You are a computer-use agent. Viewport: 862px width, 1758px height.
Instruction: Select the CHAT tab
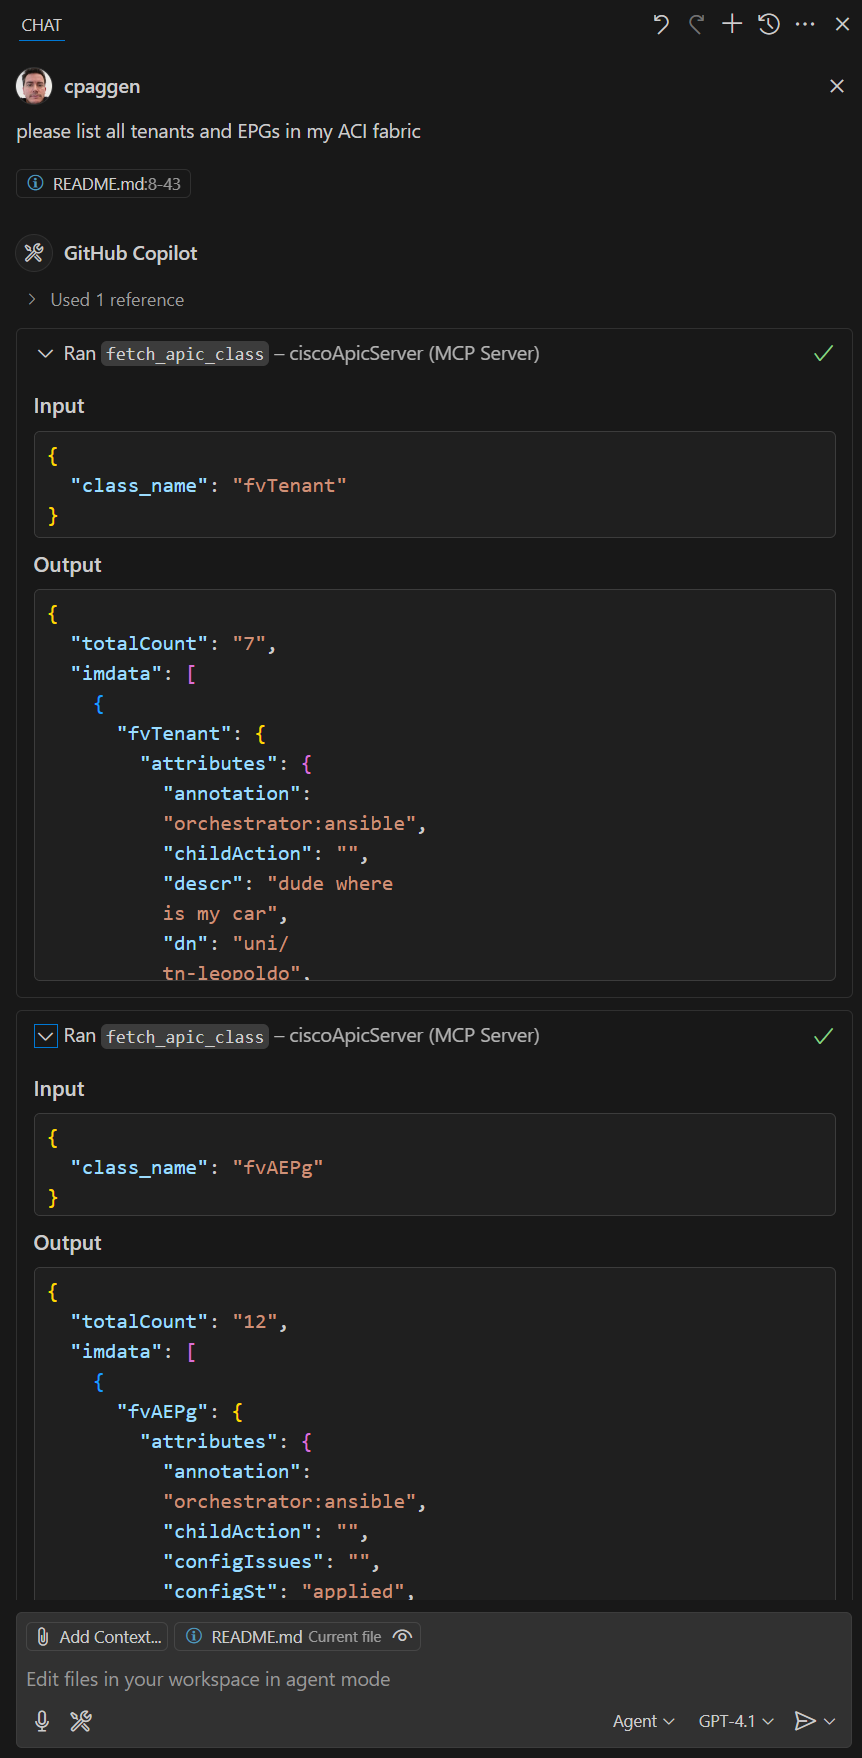pyautogui.click(x=42, y=25)
